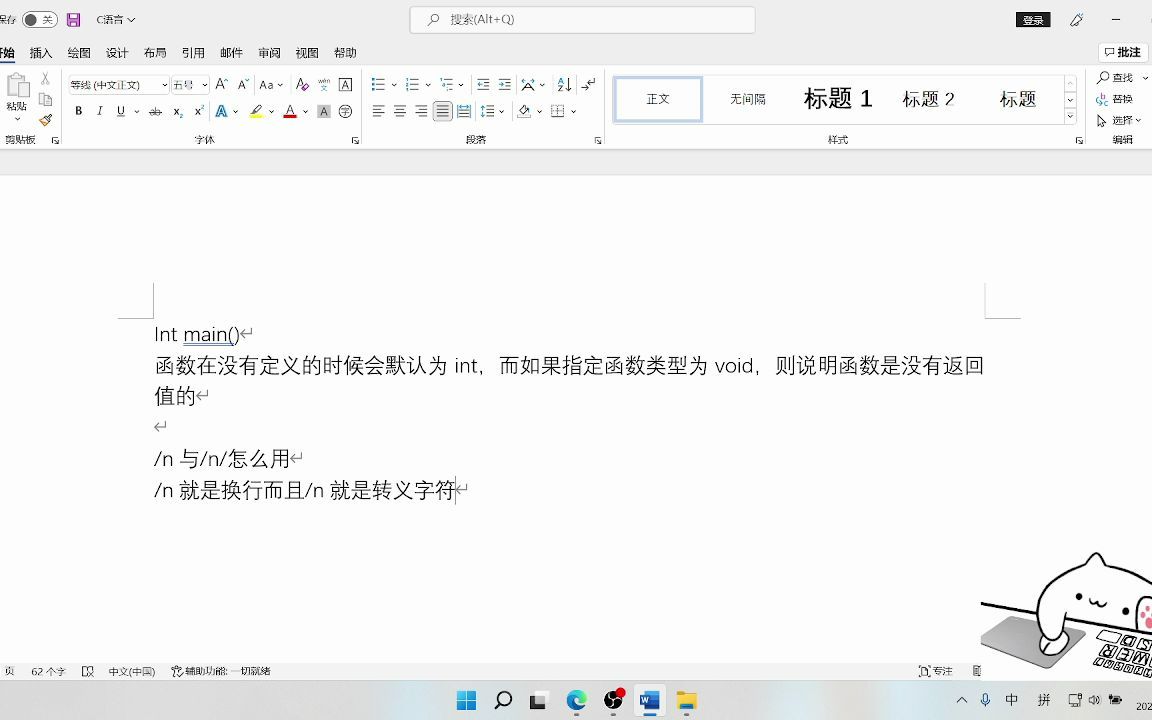Screen dimensions: 1152x720
Task: Expand the font size dropdown
Action: pos(204,85)
